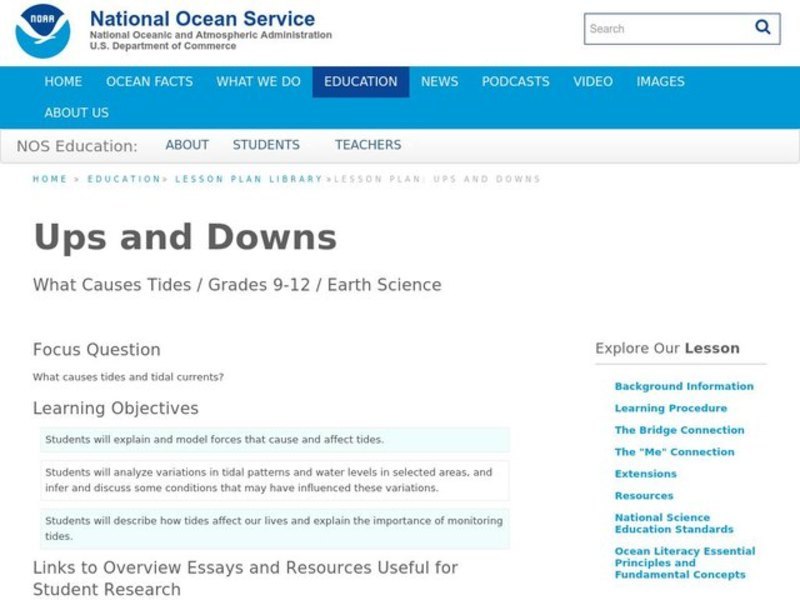Image resolution: width=800 pixels, height=600 pixels.
Task: Open the EDUCATION menu item
Action: coord(360,82)
